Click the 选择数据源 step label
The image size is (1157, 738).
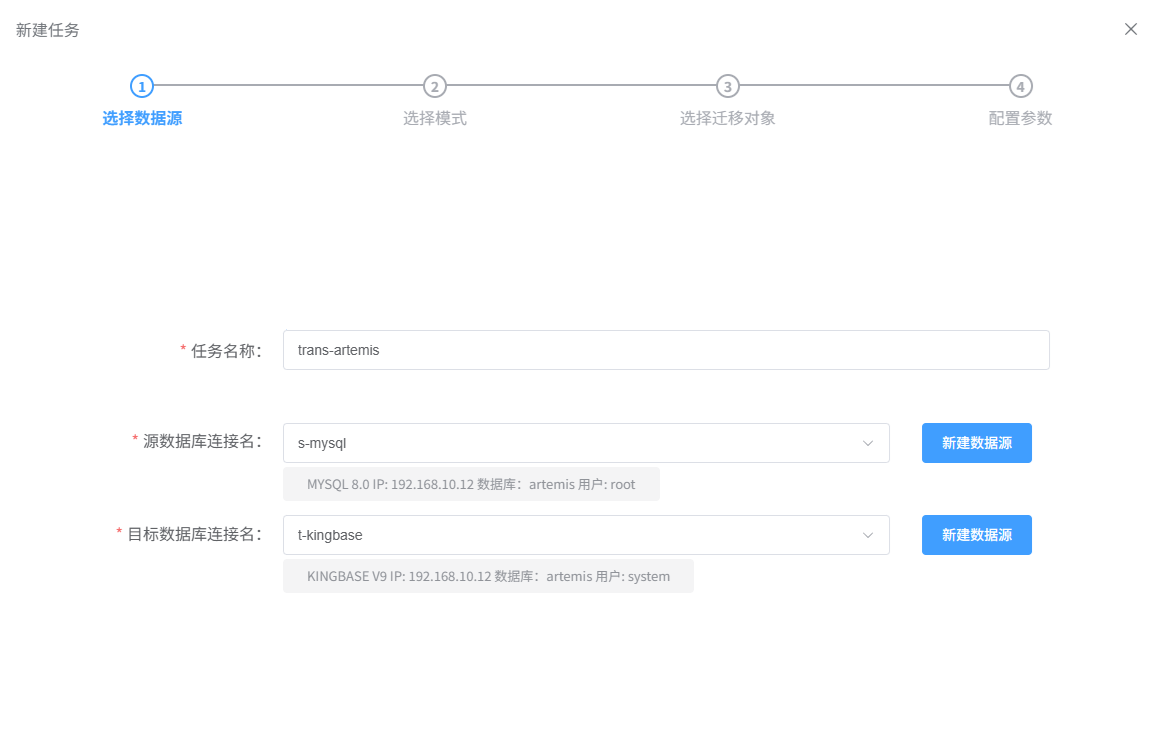[142, 118]
